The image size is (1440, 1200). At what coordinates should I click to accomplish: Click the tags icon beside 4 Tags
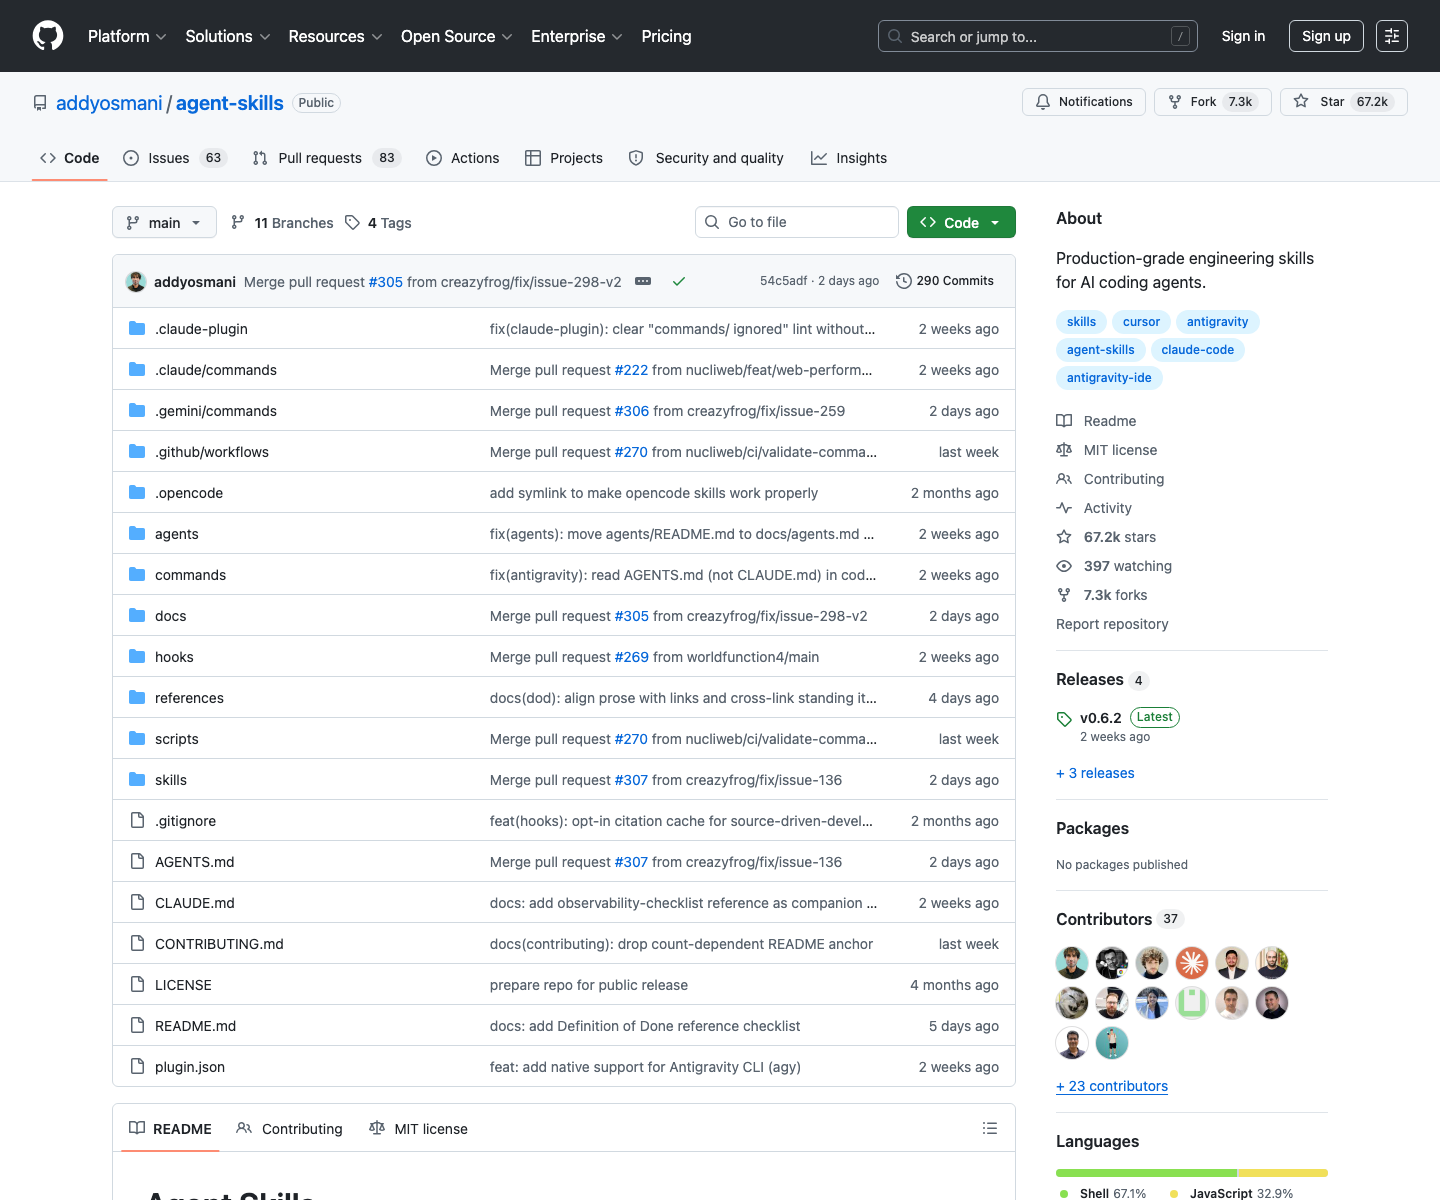(x=352, y=222)
